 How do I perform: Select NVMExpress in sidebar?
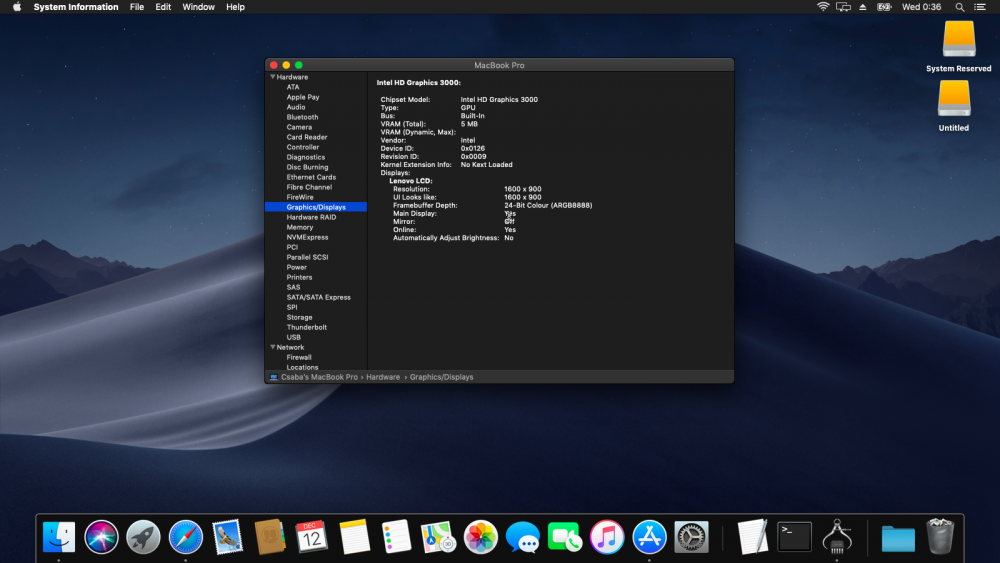(x=307, y=237)
